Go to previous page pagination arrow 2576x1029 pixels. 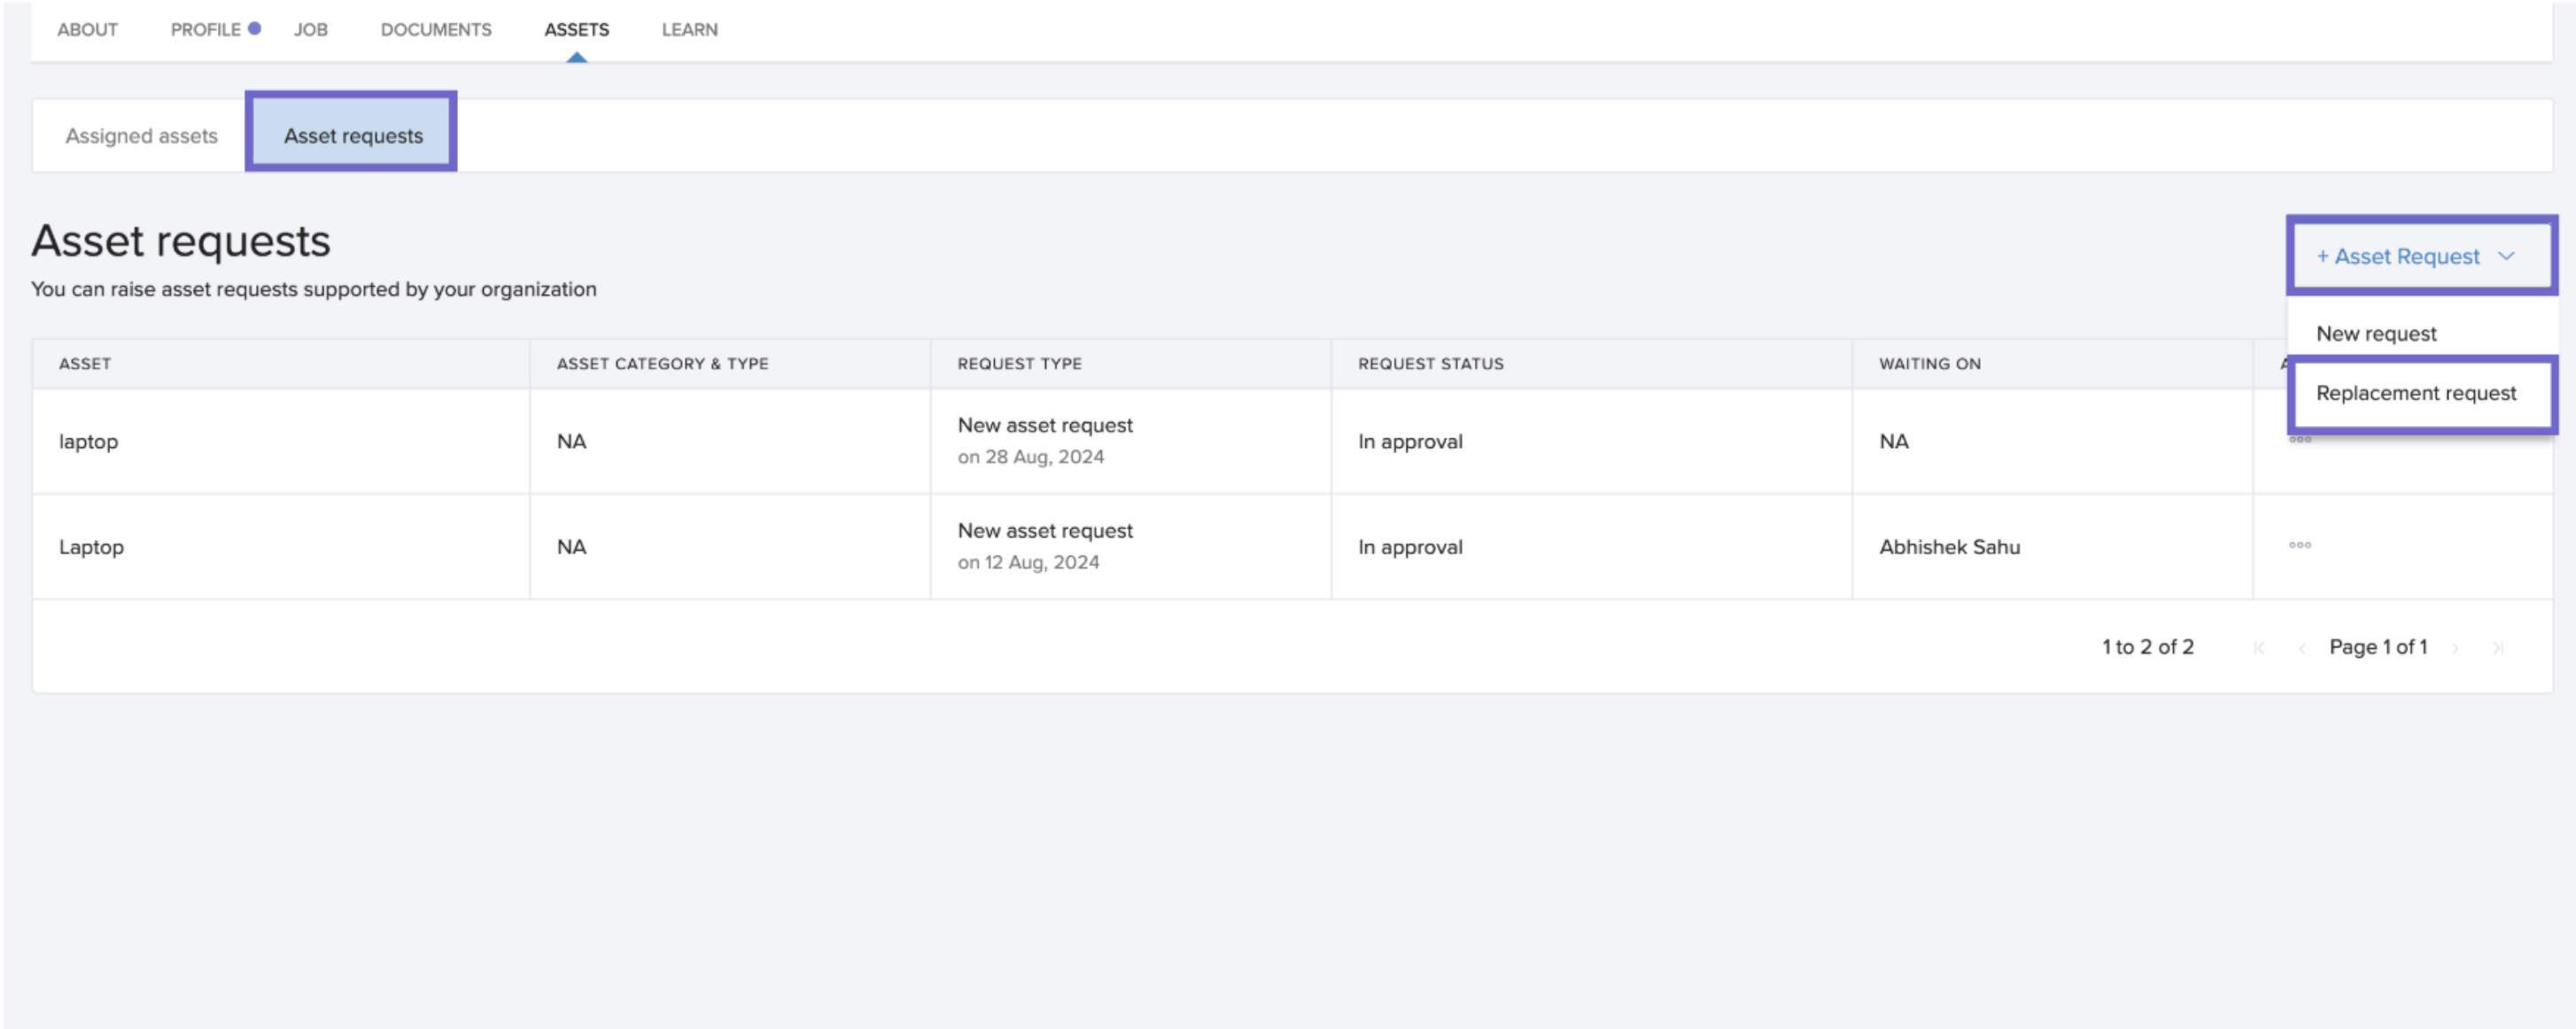point(2301,648)
